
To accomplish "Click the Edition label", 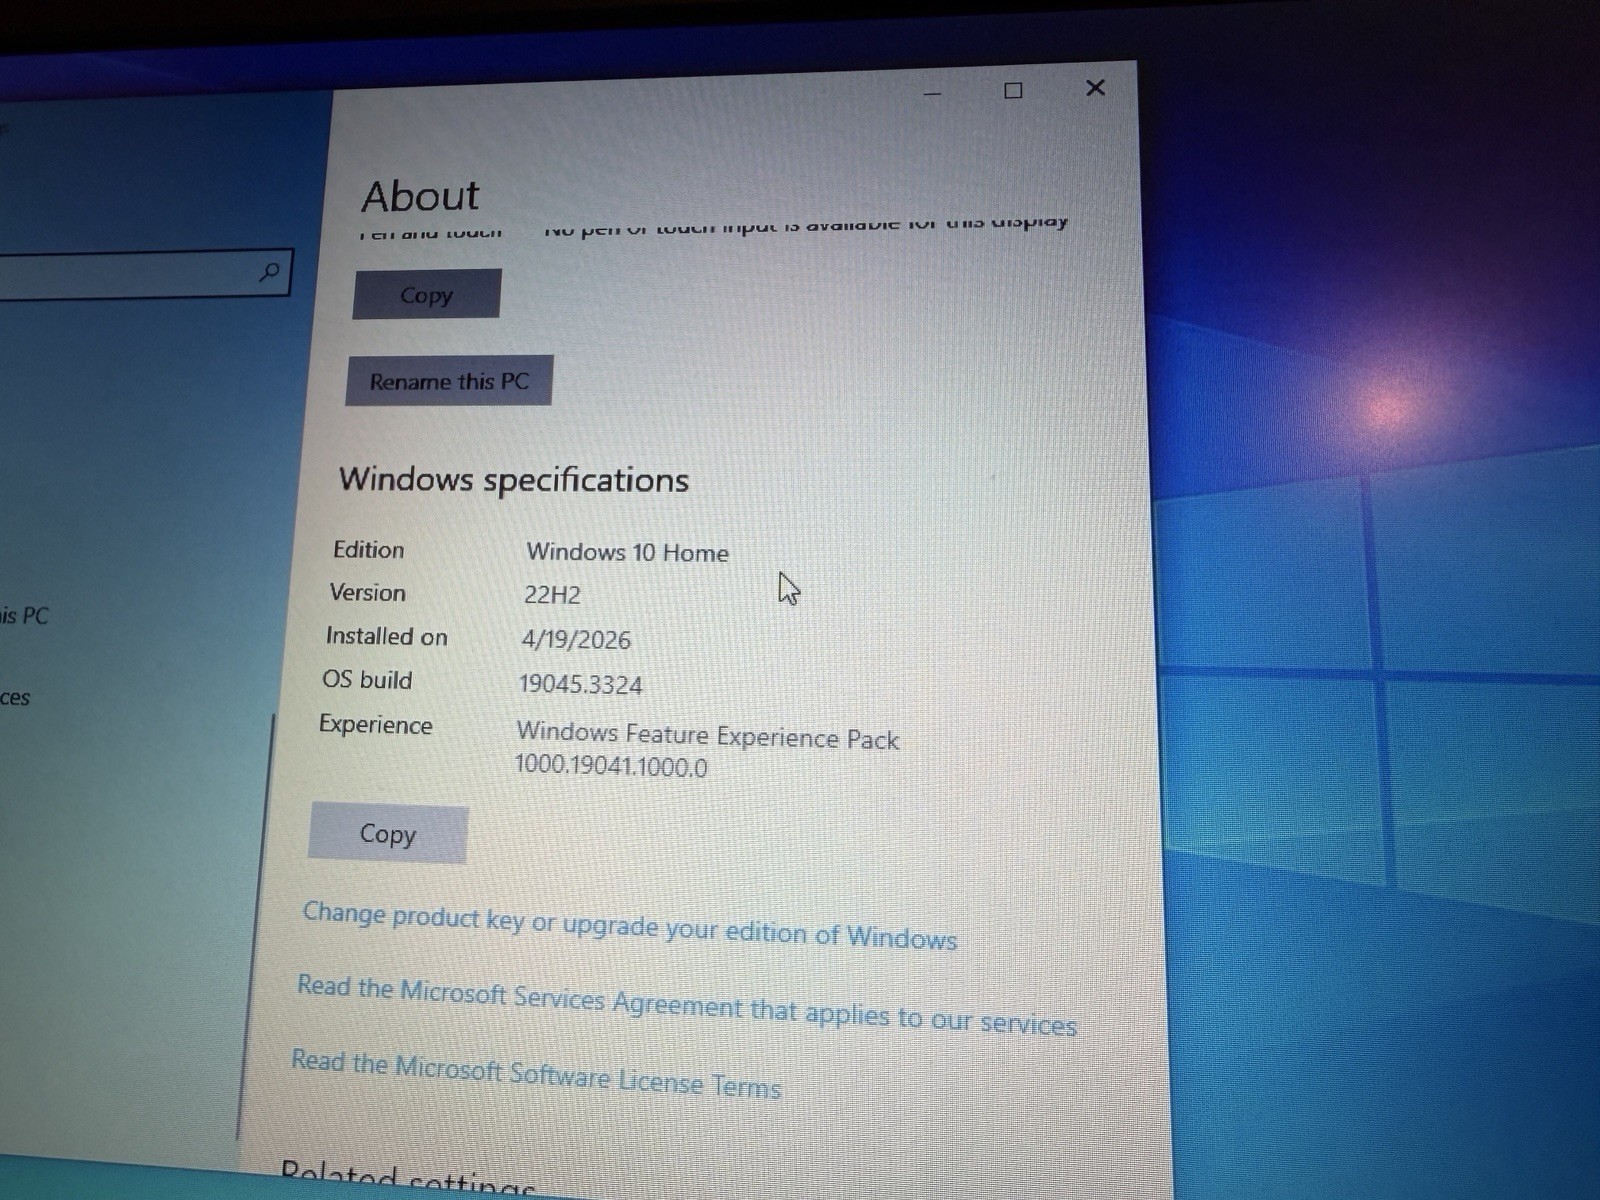I will [x=369, y=550].
